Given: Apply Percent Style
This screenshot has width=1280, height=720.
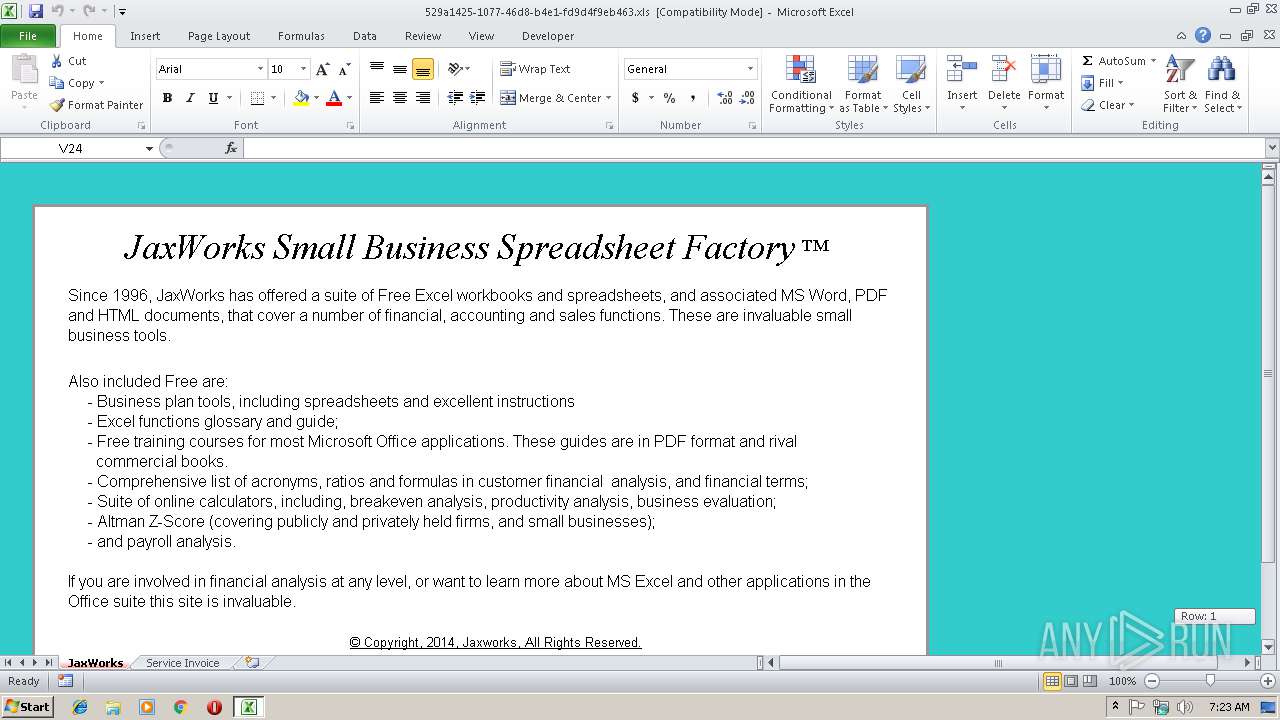Looking at the screenshot, I should tap(669, 98).
